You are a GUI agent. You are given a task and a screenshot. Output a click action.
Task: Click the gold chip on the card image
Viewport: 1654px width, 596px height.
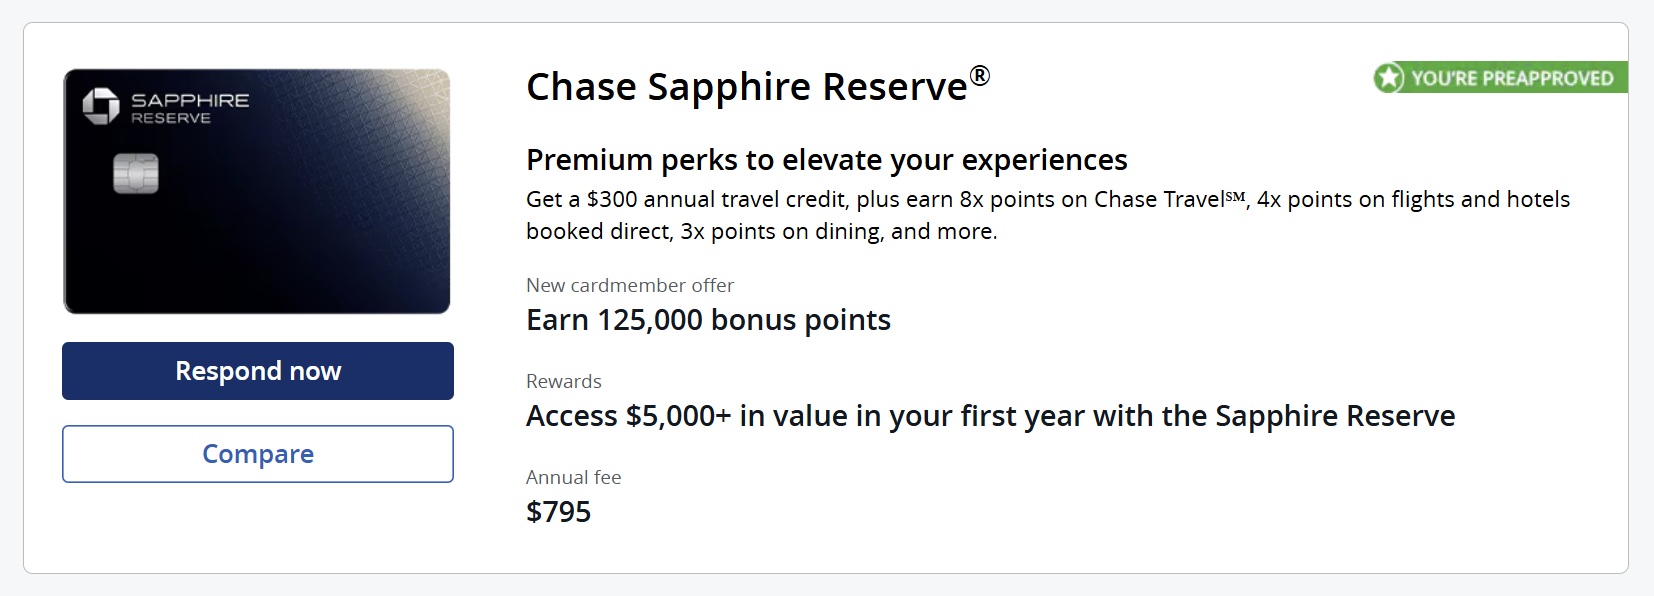[136, 174]
